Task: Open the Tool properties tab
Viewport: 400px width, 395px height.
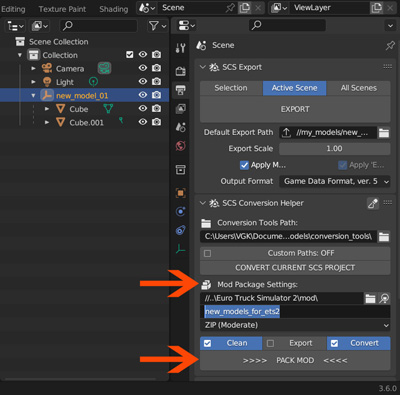Action: [180, 48]
